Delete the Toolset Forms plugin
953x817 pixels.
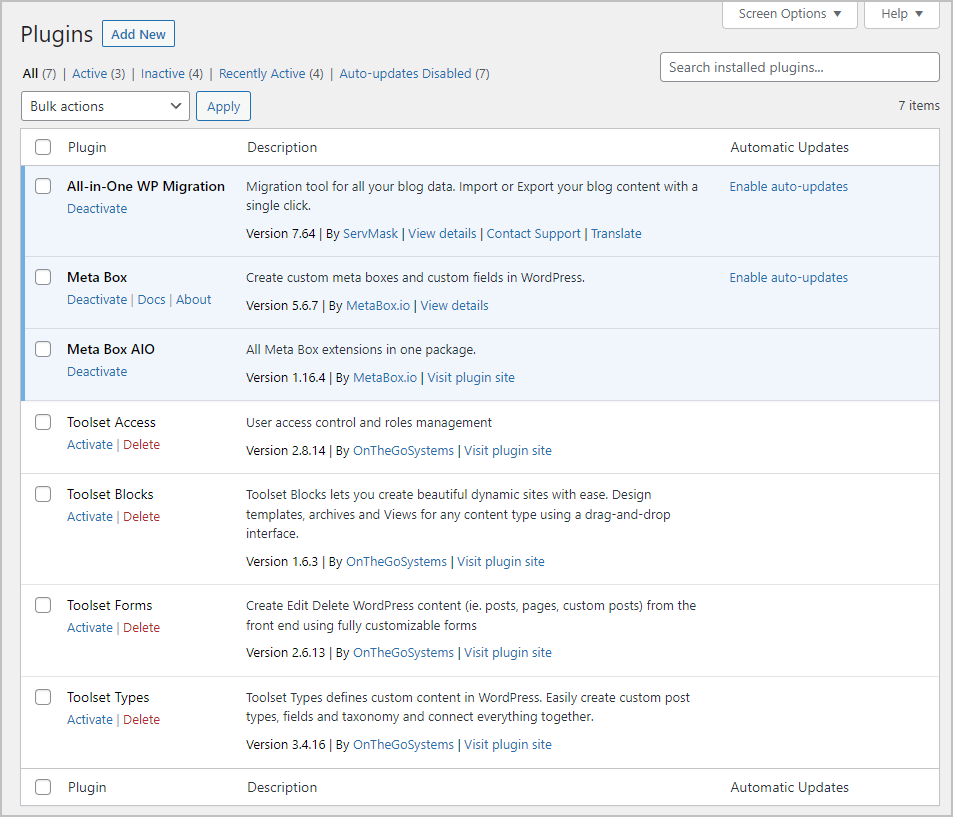pos(142,627)
